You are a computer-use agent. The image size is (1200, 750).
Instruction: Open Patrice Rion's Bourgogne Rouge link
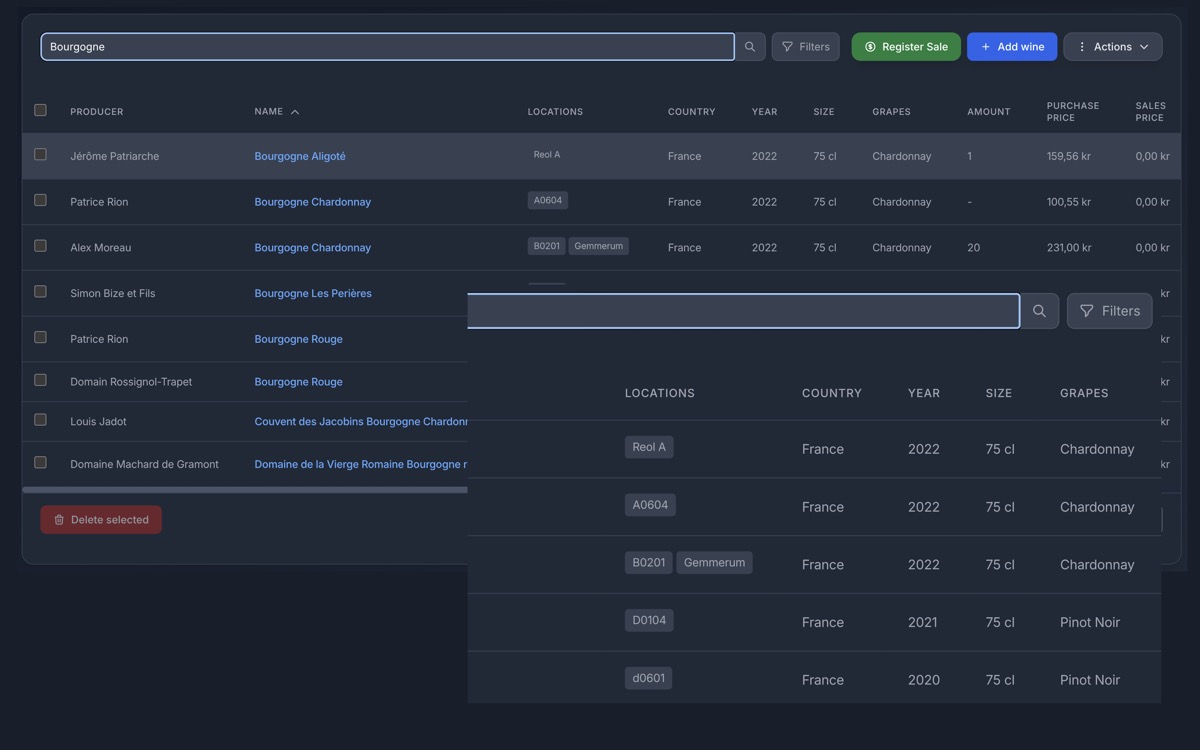click(298, 339)
